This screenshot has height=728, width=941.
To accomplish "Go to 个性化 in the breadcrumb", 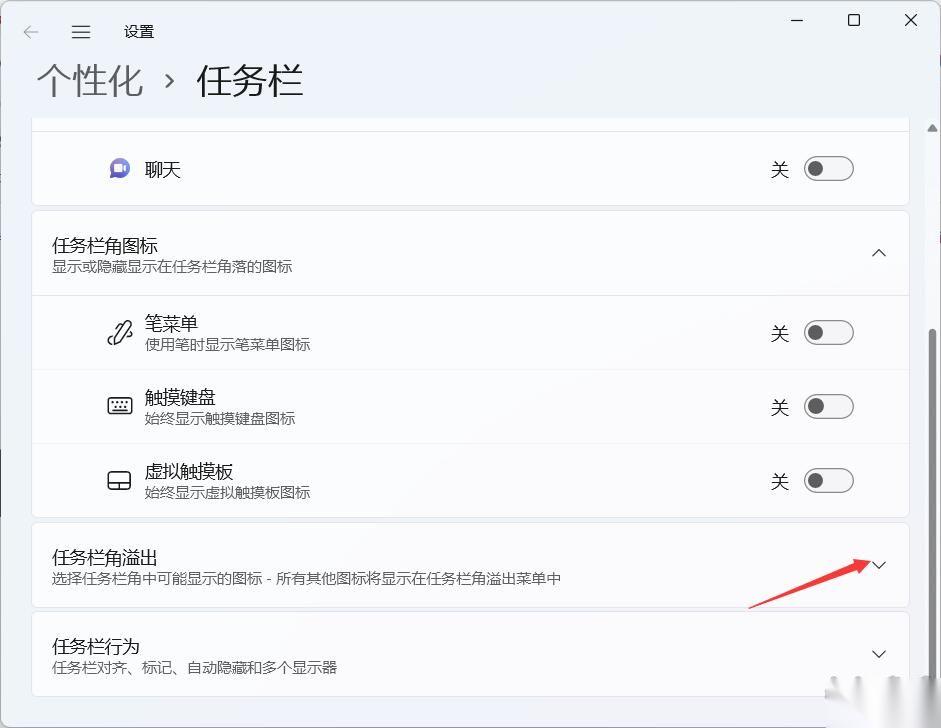I will pyautogui.click(x=90, y=81).
